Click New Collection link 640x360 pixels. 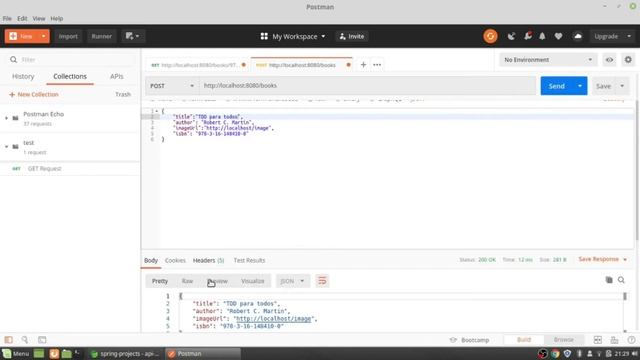tap(34, 94)
